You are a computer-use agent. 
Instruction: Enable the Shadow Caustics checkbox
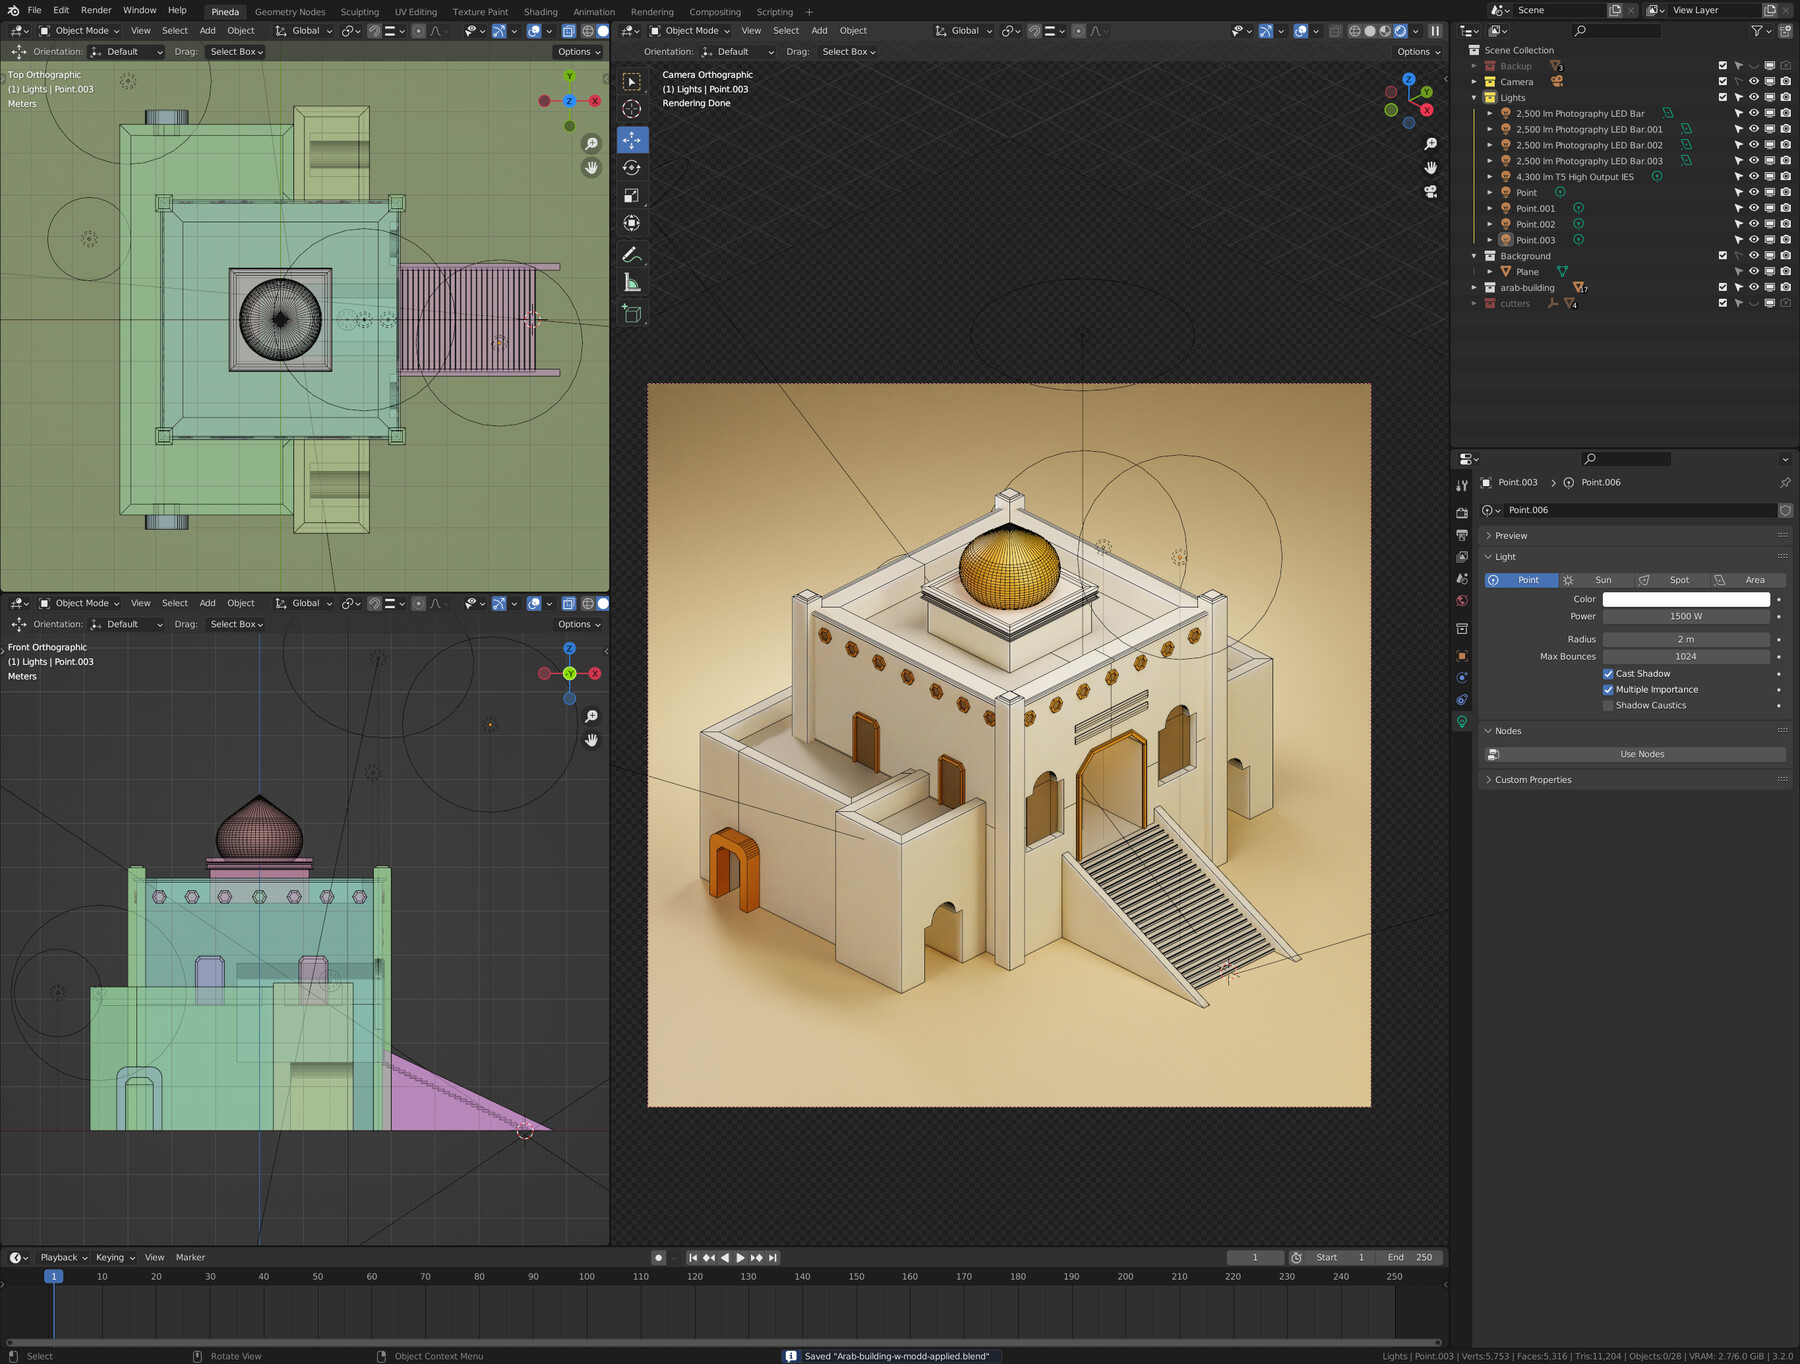(1608, 705)
